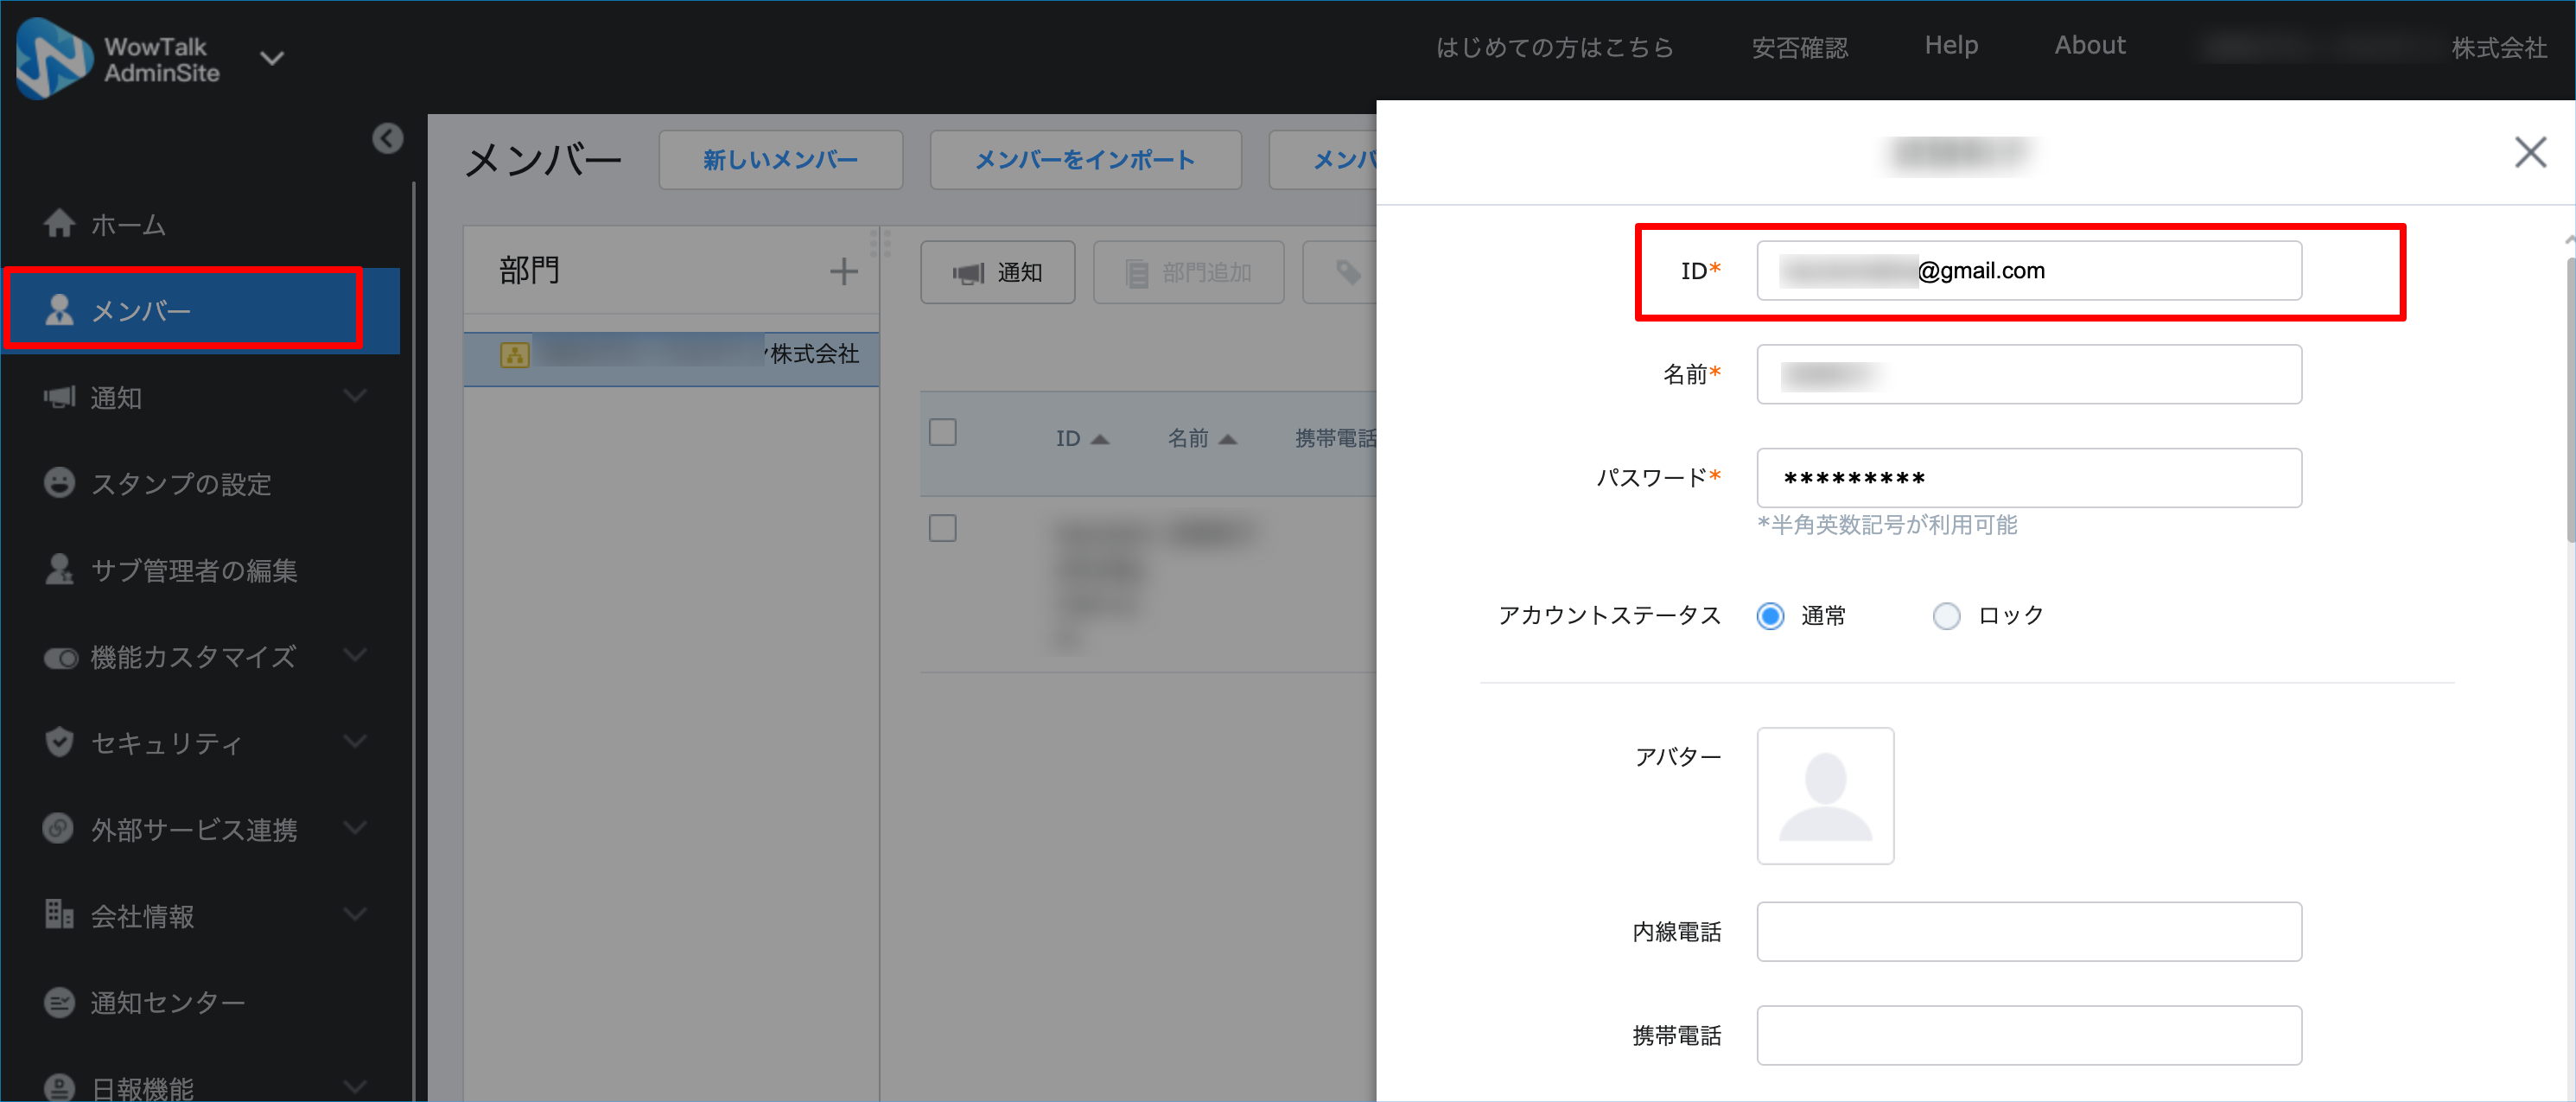Add a department with the plus icon
This screenshot has height=1102, width=2576.
pos(844,271)
